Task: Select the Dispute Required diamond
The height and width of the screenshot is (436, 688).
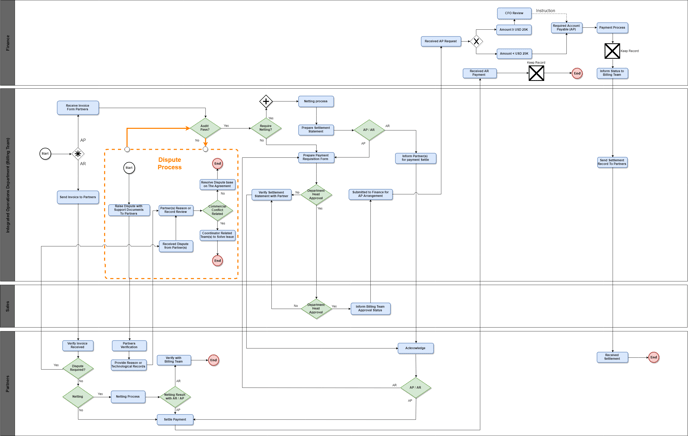Action: 78,368
